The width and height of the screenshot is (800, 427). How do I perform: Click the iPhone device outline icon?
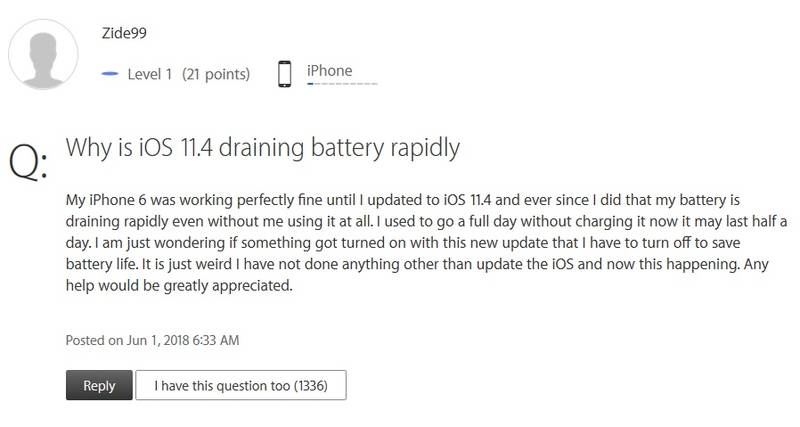click(x=285, y=74)
